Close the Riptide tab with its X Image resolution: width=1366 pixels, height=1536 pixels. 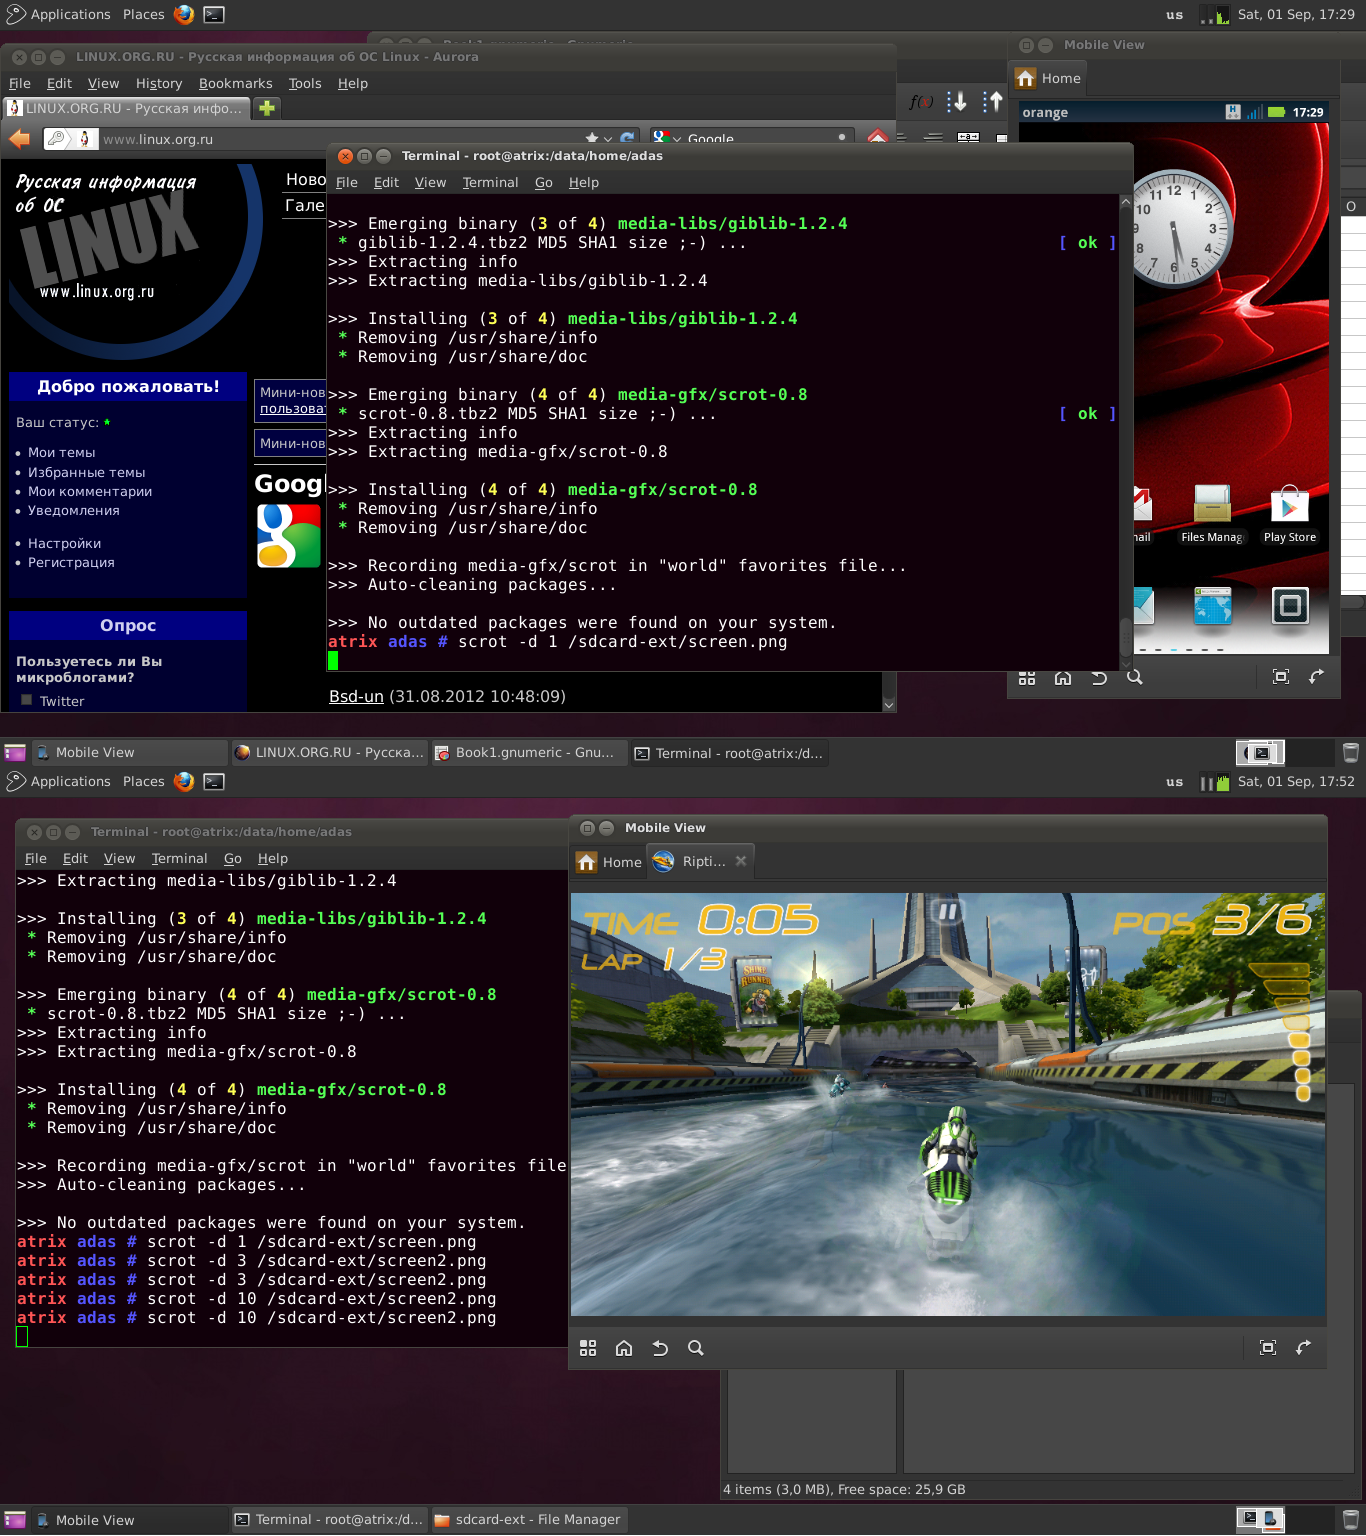click(741, 861)
